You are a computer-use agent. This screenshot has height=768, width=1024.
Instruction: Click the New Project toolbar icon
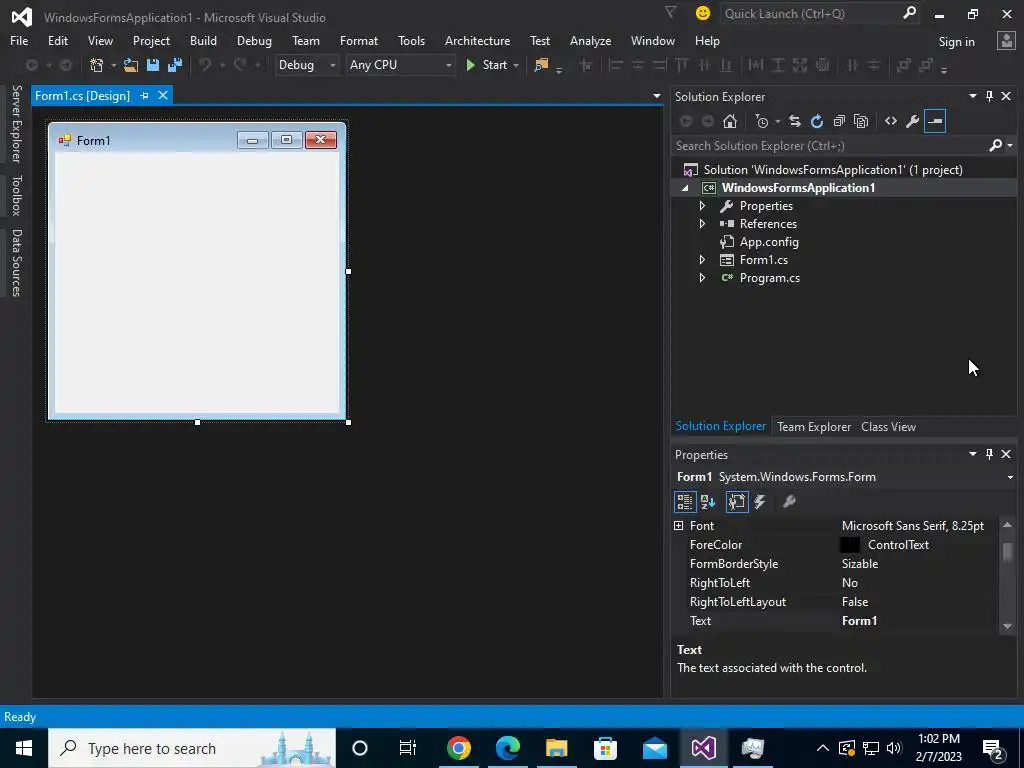[97, 65]
